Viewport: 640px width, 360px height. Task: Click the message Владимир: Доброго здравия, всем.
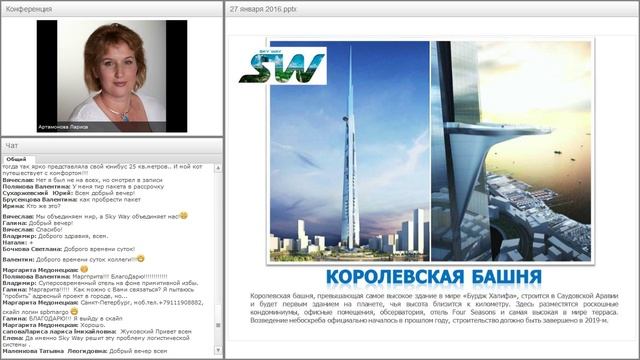tap(56, 236)
